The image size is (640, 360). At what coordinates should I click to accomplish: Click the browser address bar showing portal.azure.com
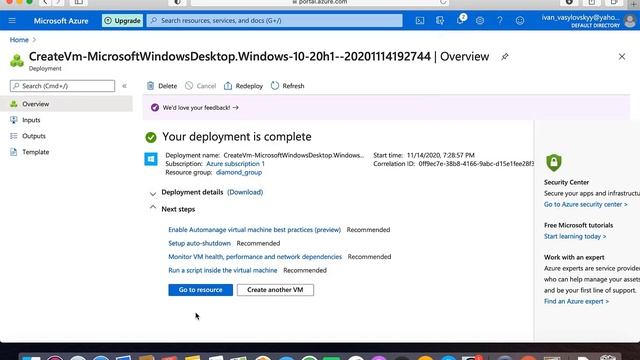pos(320,2)
